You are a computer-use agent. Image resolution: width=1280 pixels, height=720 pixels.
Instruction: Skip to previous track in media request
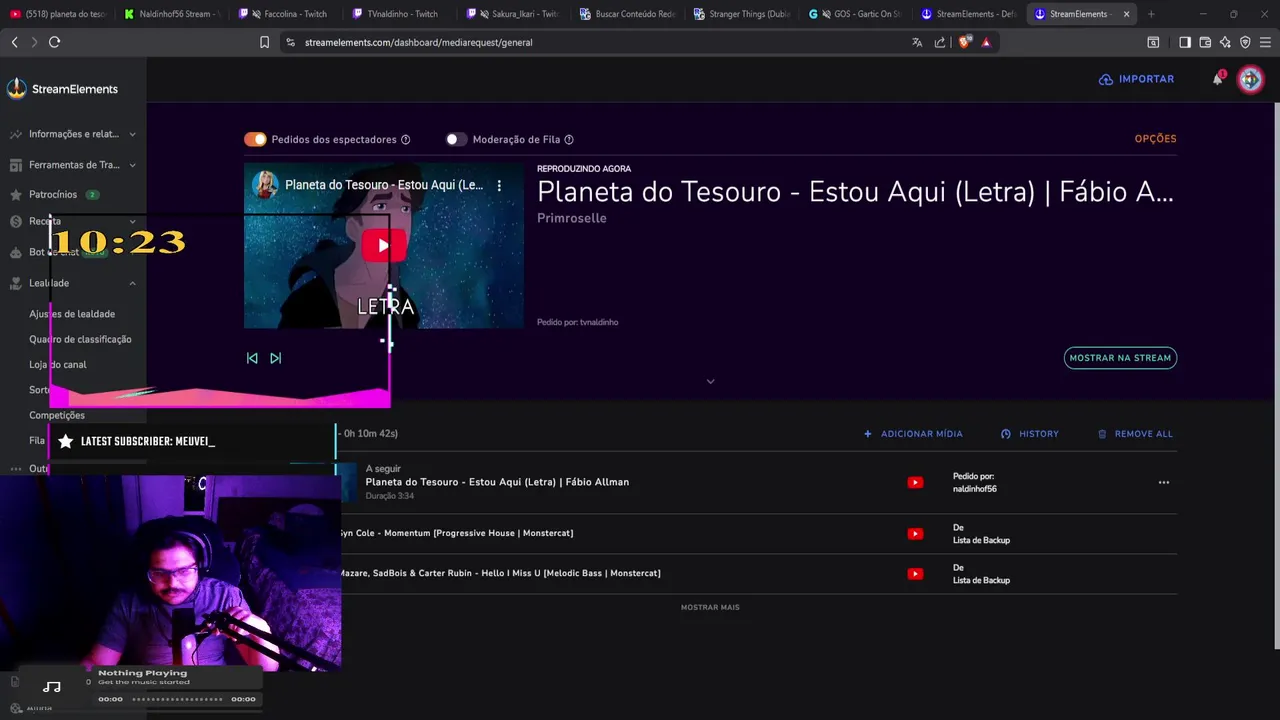click(252, 358)
